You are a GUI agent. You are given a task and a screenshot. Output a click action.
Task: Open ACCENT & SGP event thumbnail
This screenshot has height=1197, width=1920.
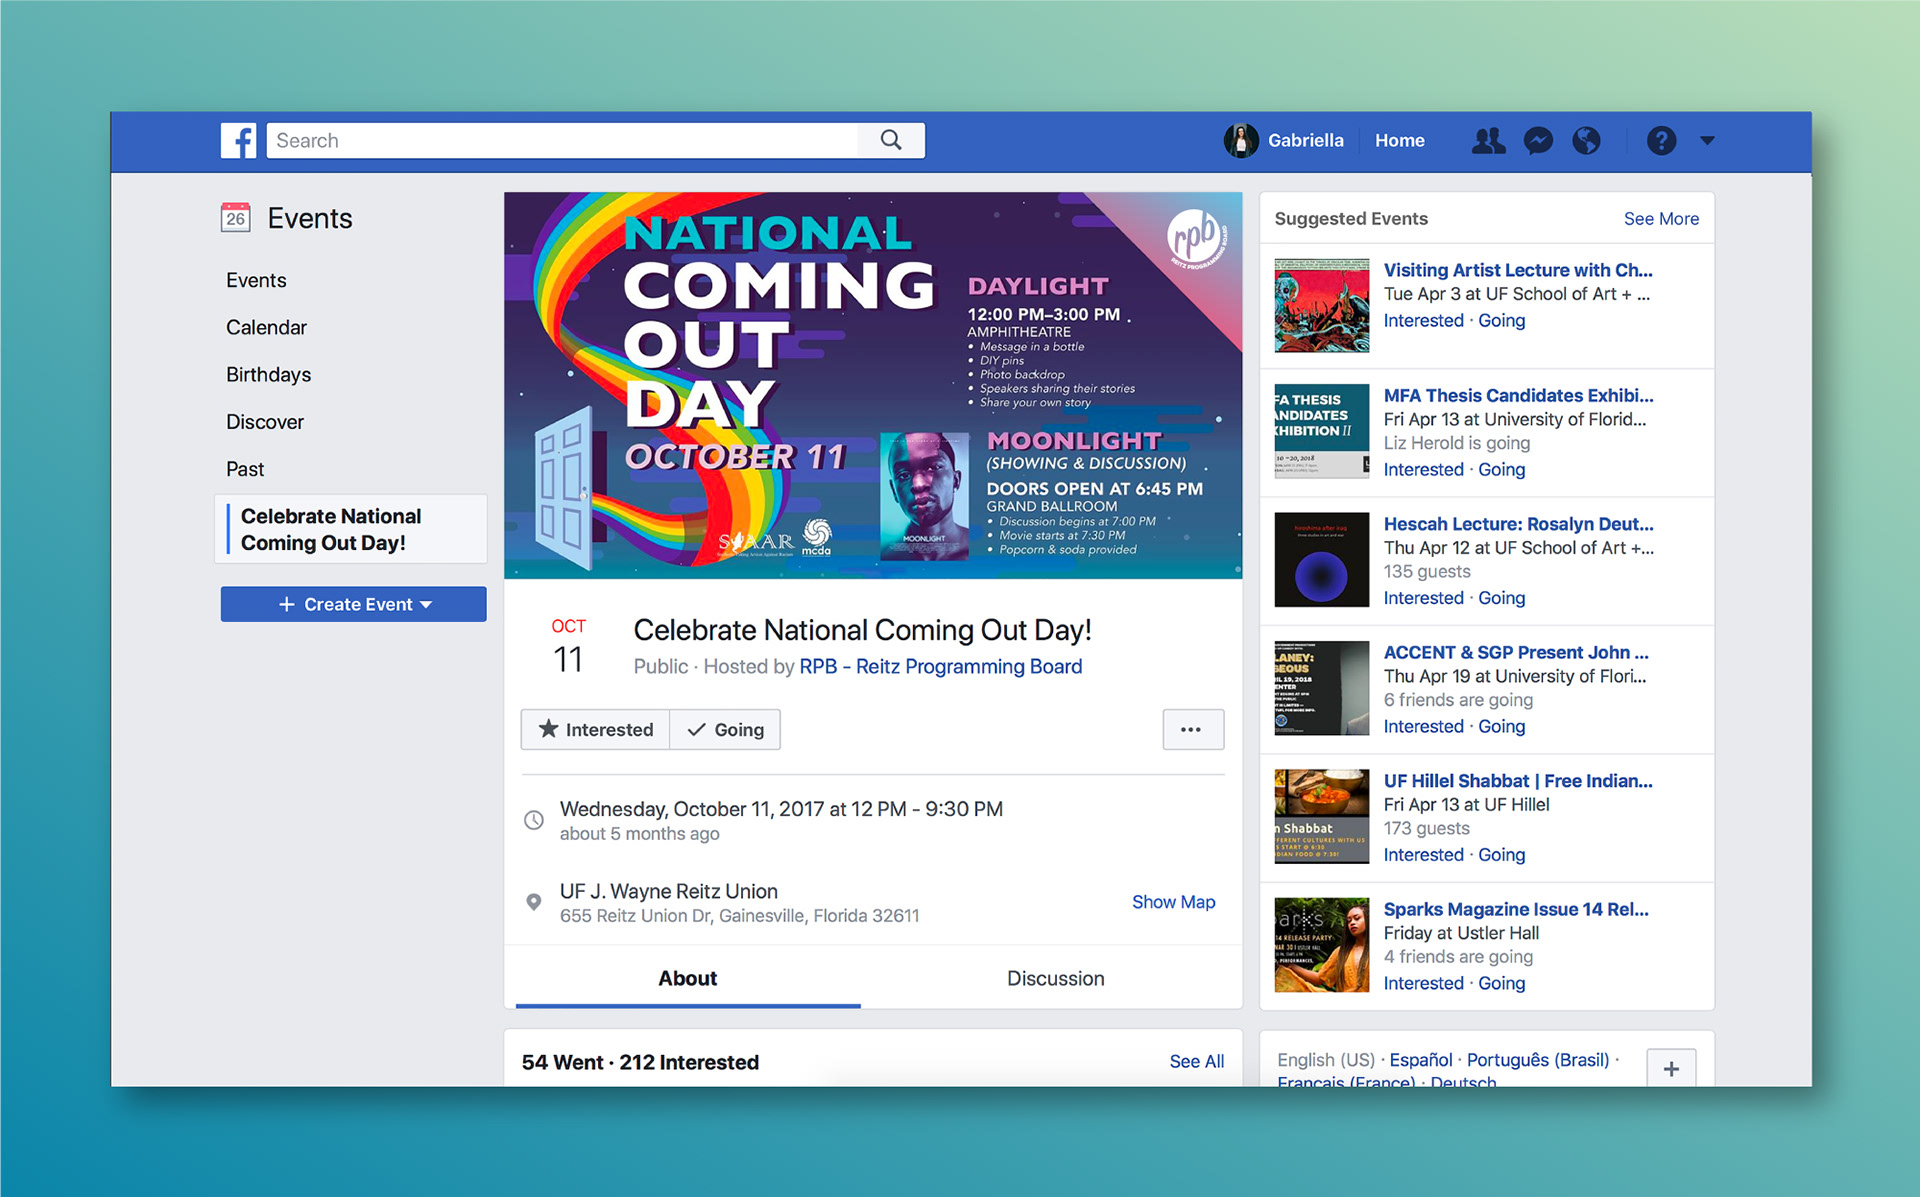tap(1321, 688)
